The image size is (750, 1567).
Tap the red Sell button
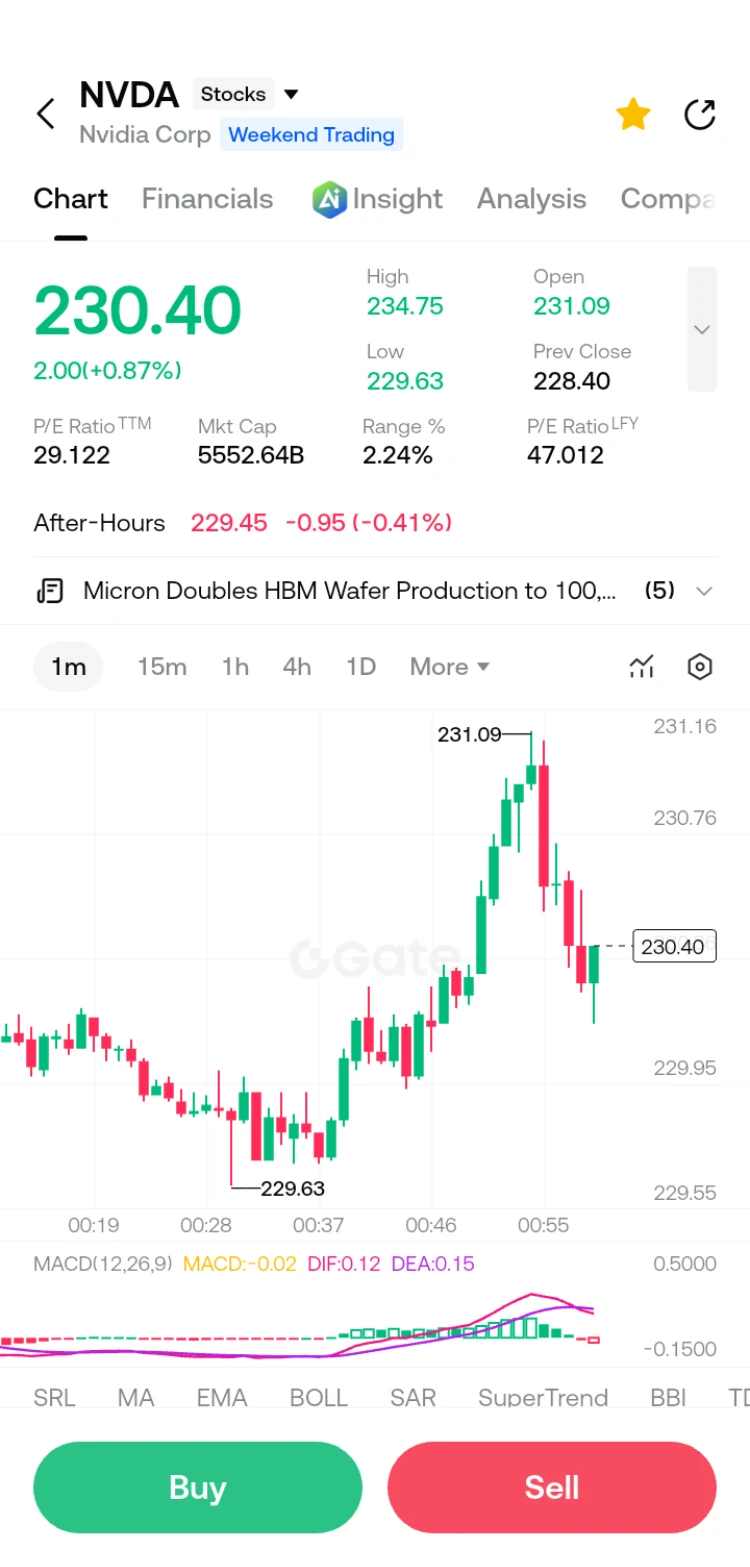[x=552, y=1488]
